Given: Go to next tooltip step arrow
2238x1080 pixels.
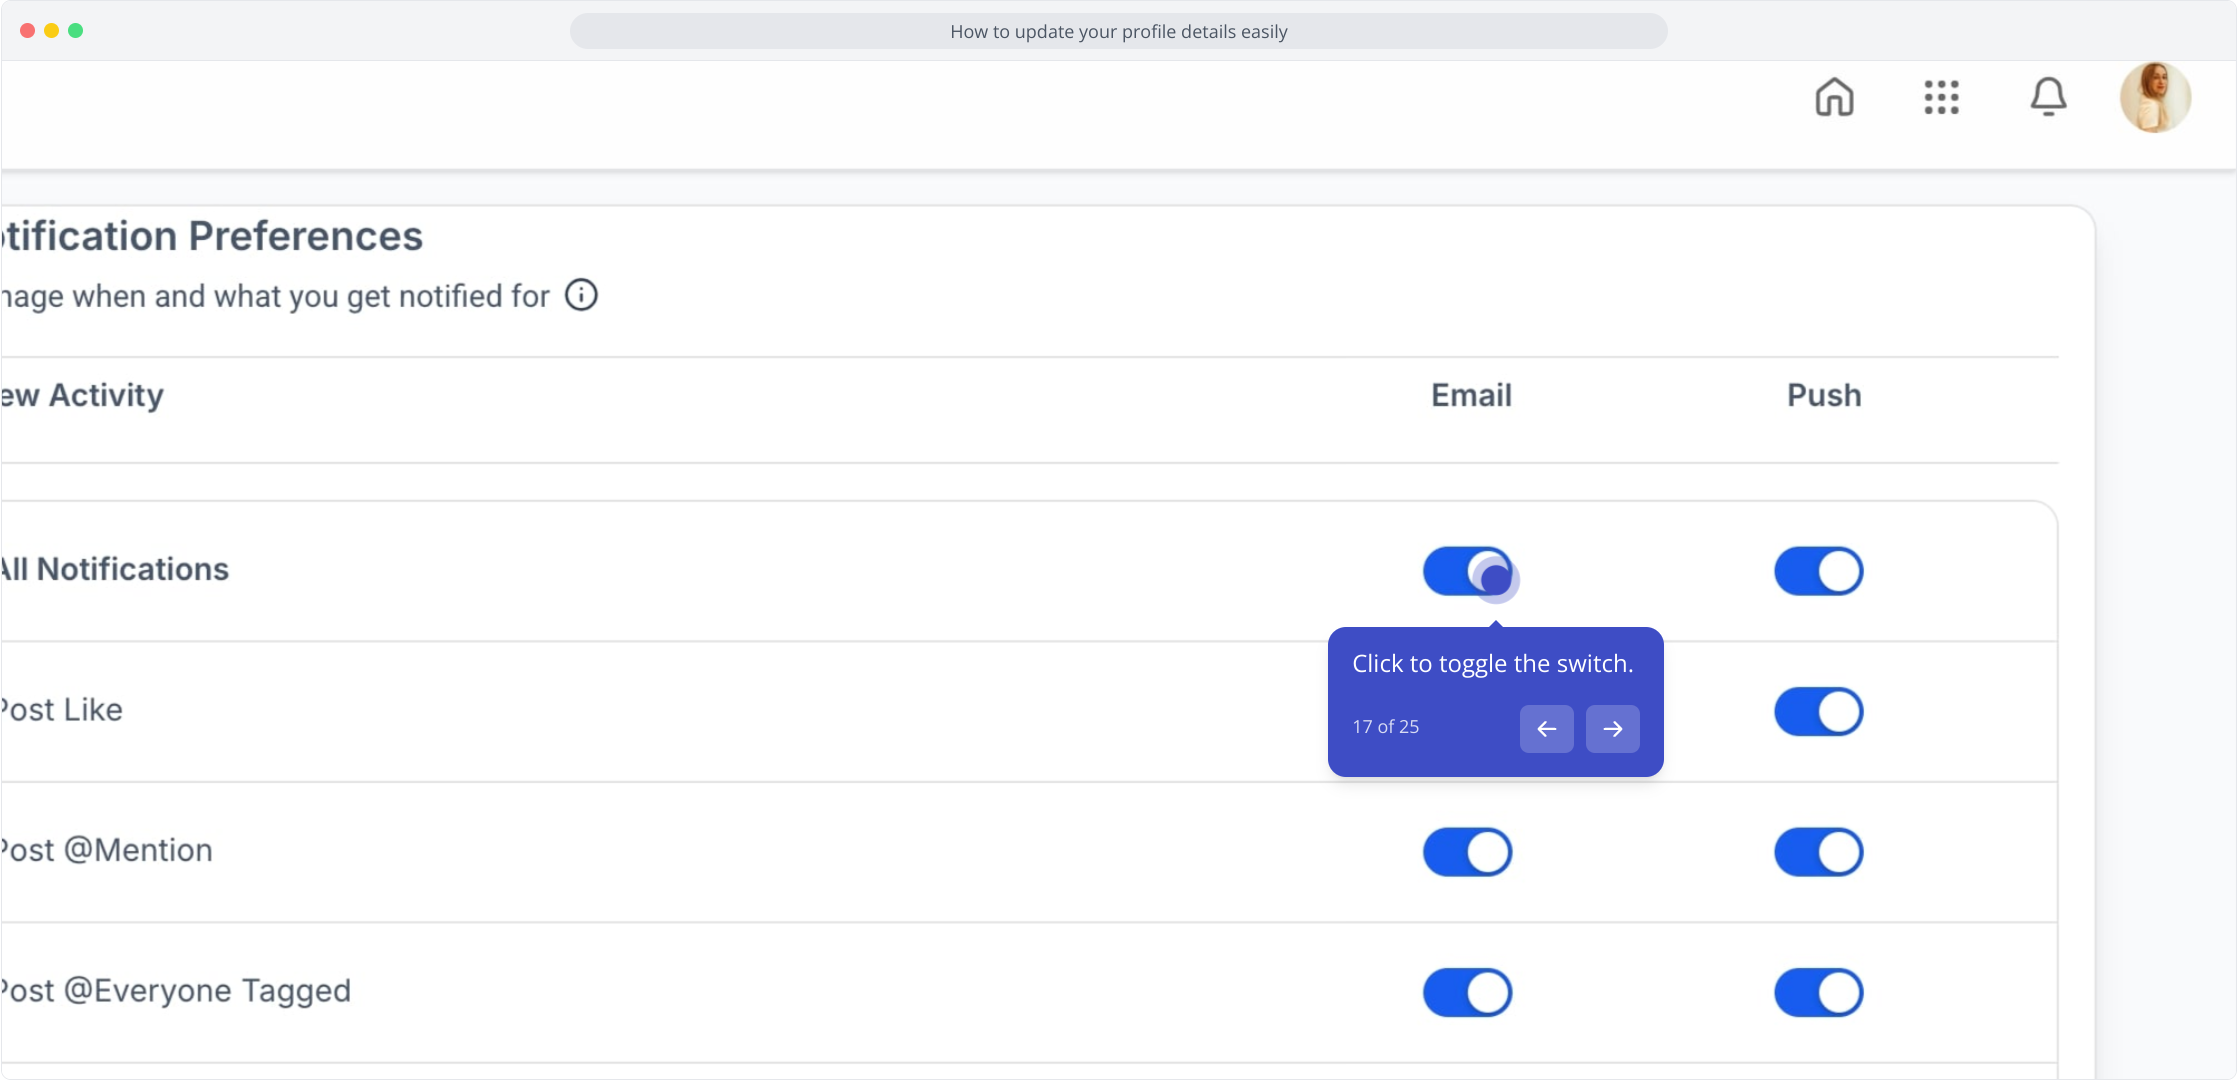Looking at the screenshot, I should click(1612, 728).
